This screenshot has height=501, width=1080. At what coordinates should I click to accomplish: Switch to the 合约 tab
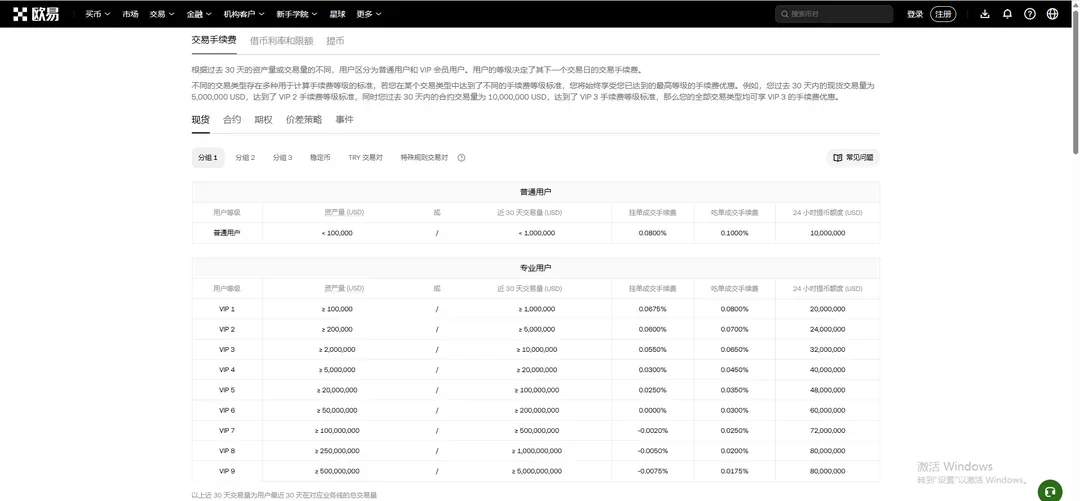click(232, 119)
